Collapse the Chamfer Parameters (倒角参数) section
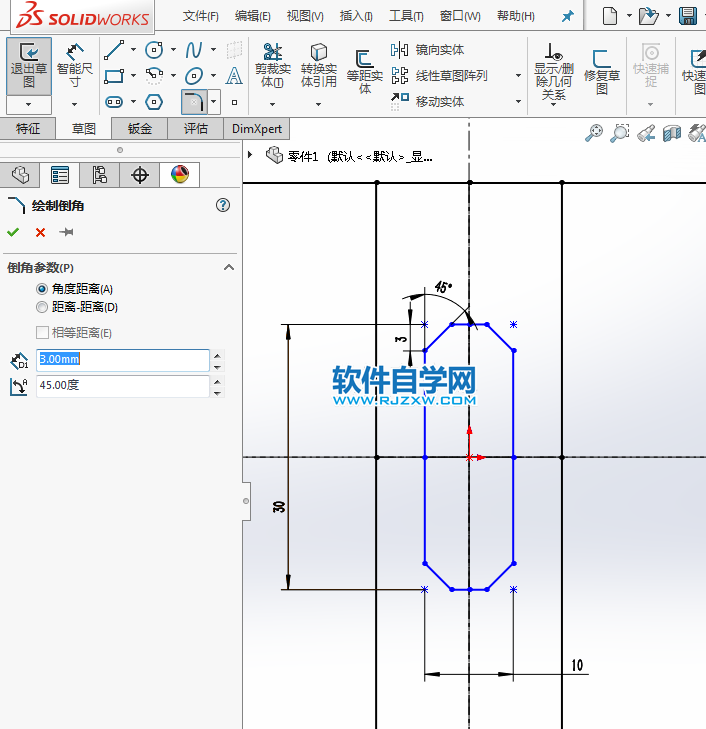Screen dimensions: 706x729 tap(229, 267)
